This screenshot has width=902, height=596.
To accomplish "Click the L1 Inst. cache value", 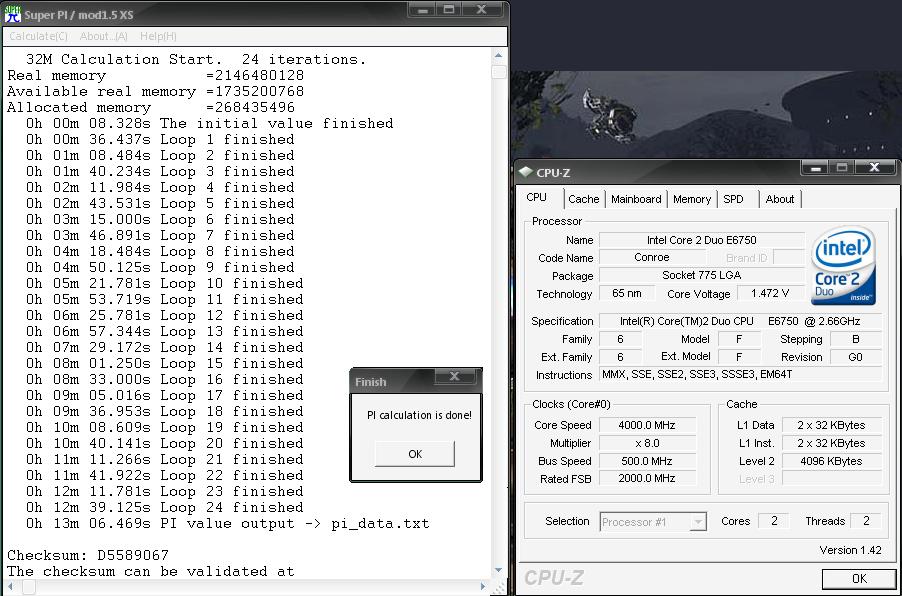I will tap(831, 443).
